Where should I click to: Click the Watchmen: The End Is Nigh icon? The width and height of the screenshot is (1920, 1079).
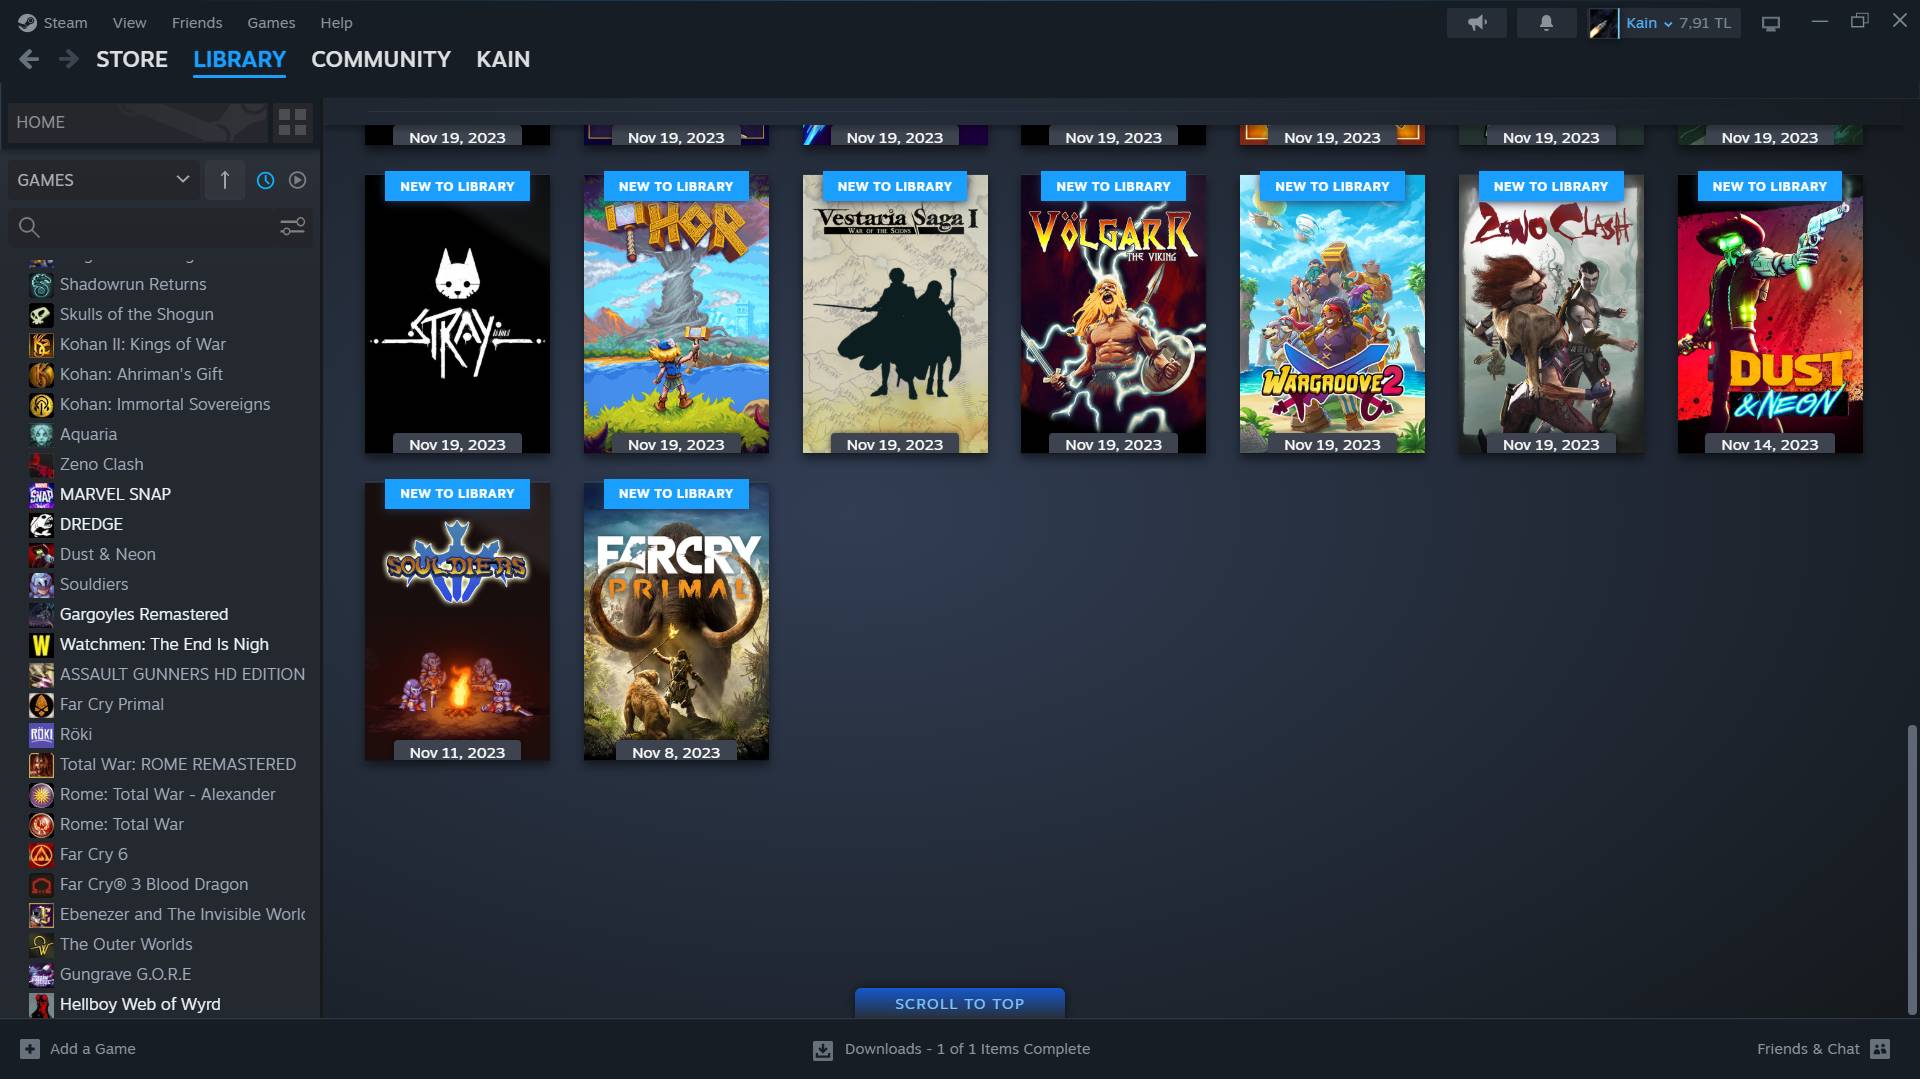click(x=41, y=645)
